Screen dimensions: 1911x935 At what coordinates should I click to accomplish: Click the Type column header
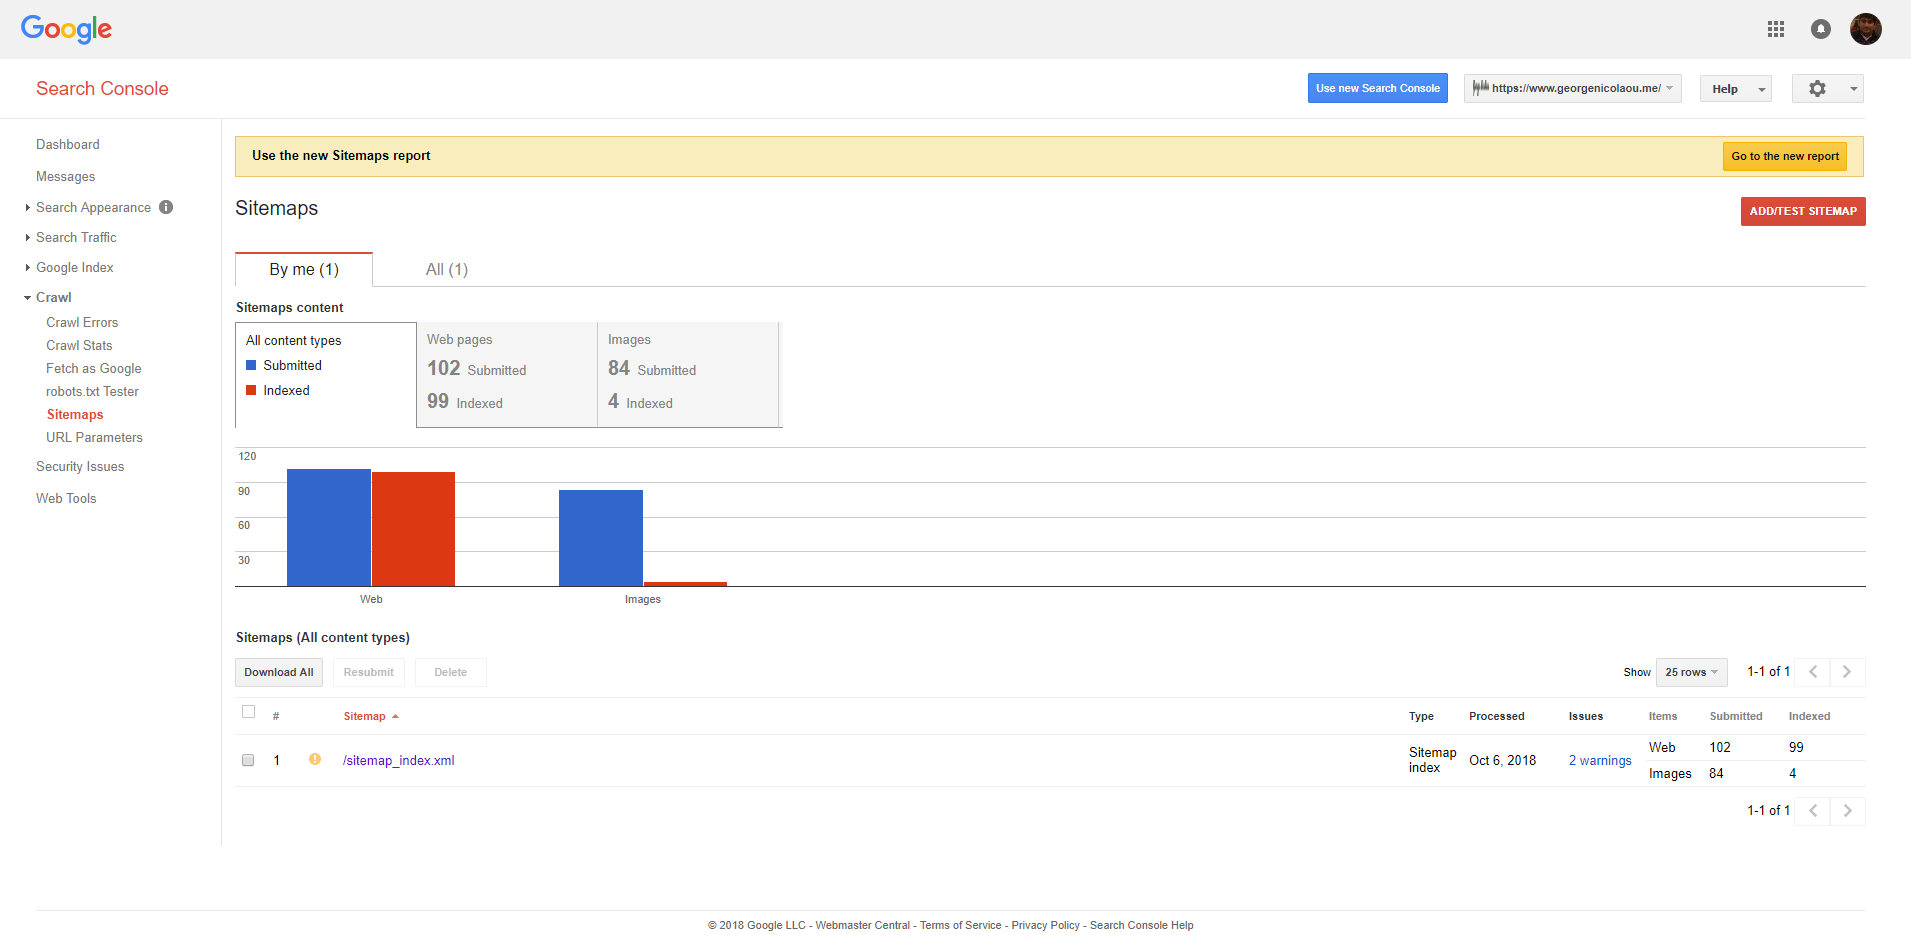point(1421,716)
